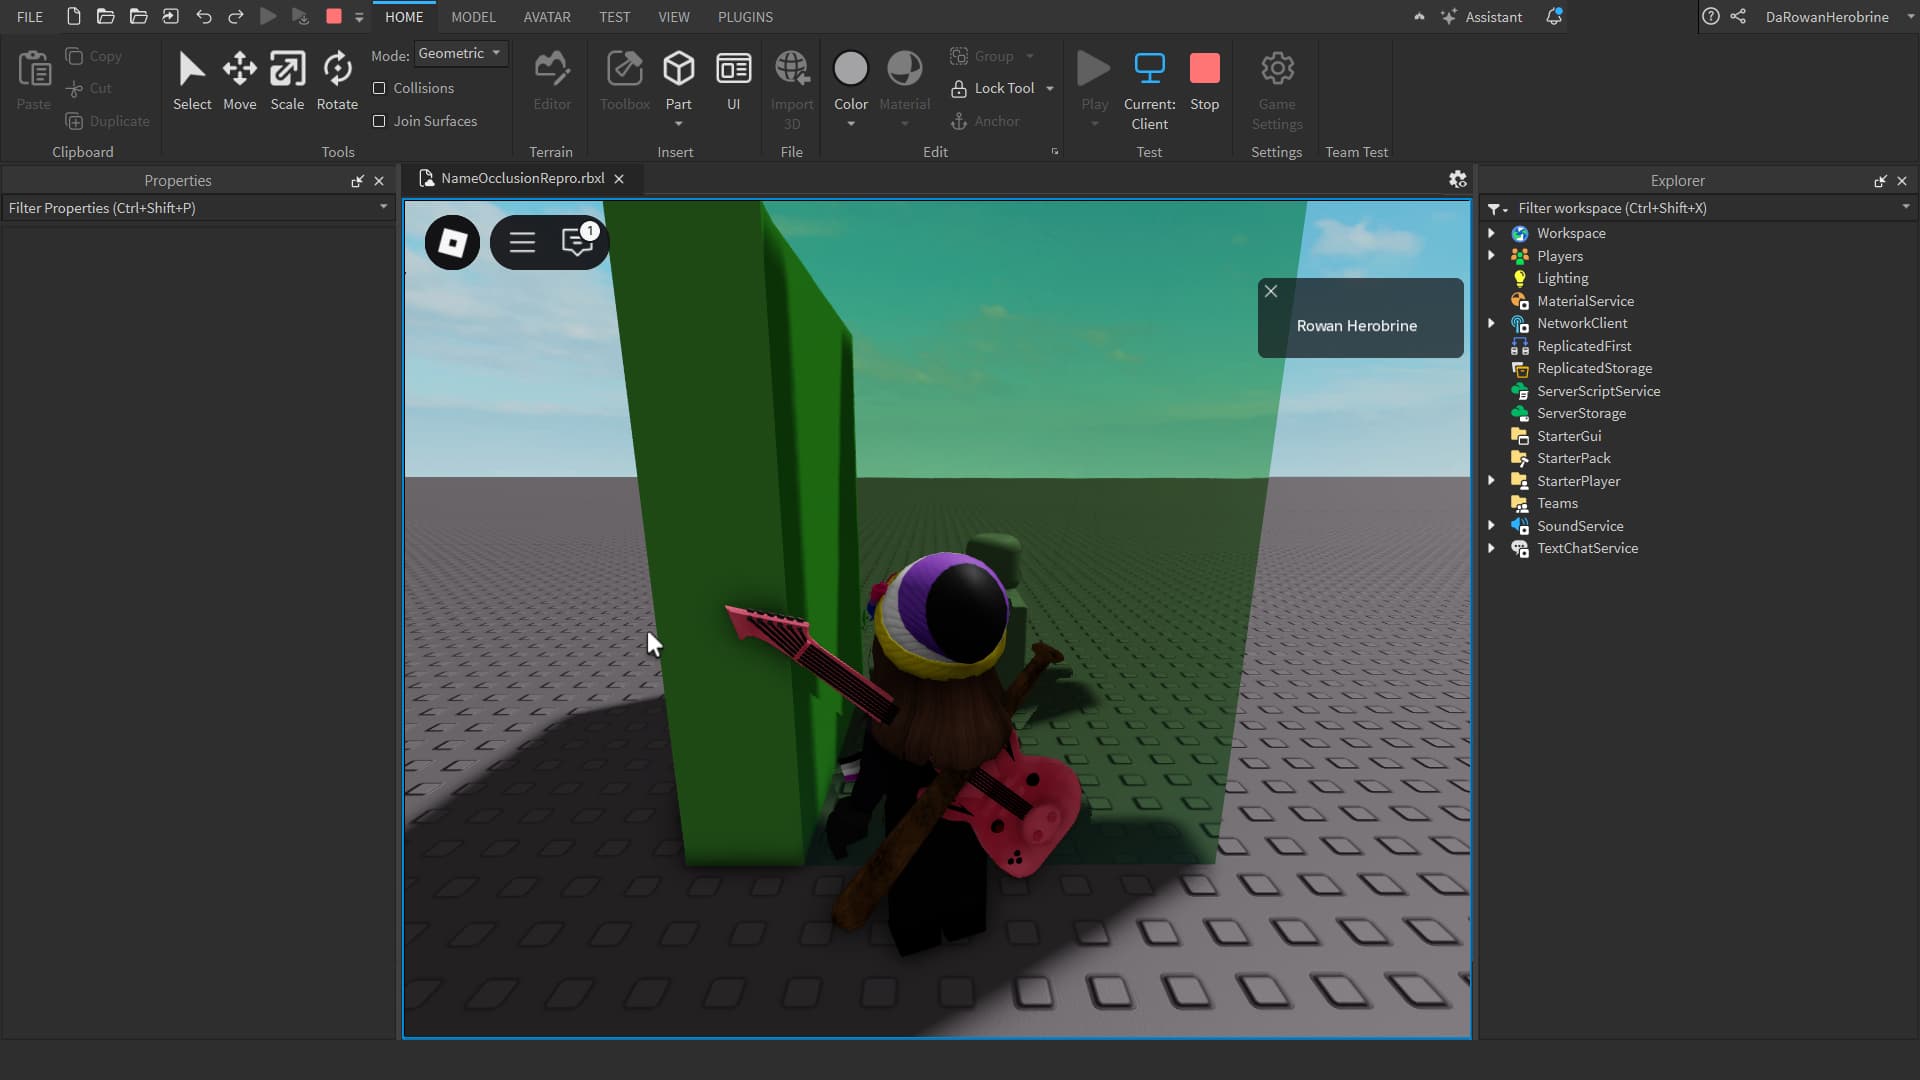Image resolution: width=1920 pixels, height=1080 pixels.
Task: Open the FILE menu
Action: (30, 17)
